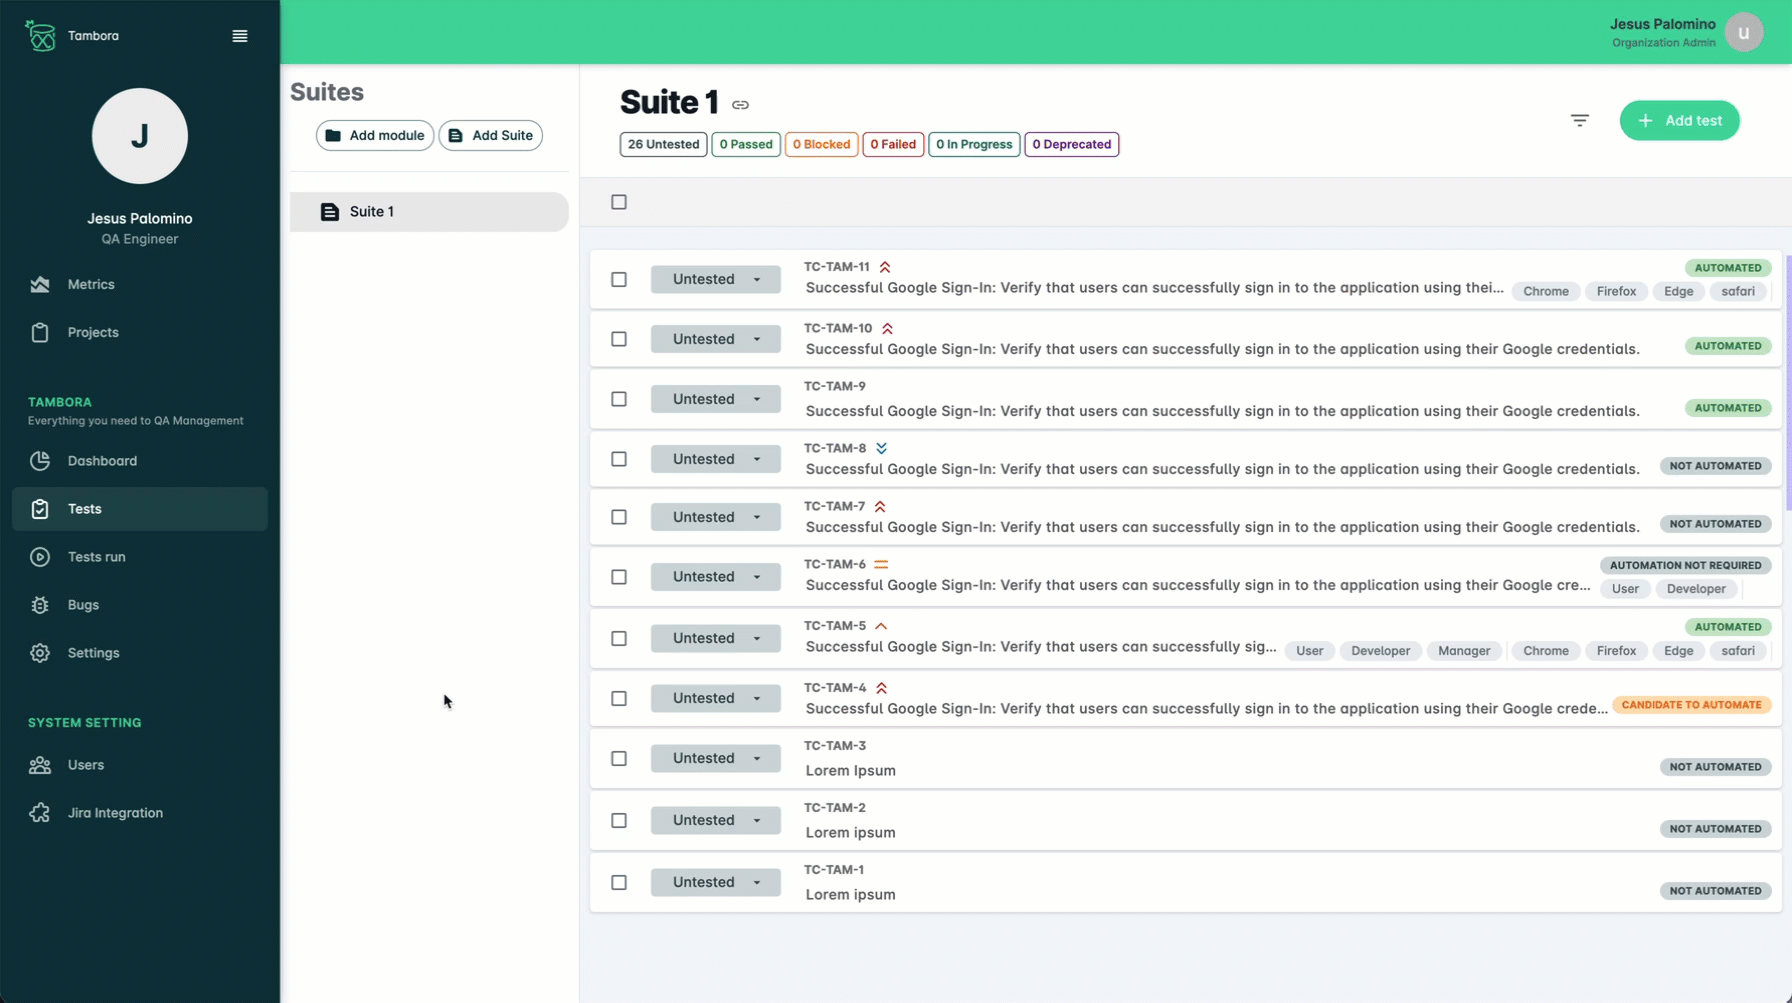Open Tests run section
This screenshot has height=1003, width=1792.
point(140,557)
